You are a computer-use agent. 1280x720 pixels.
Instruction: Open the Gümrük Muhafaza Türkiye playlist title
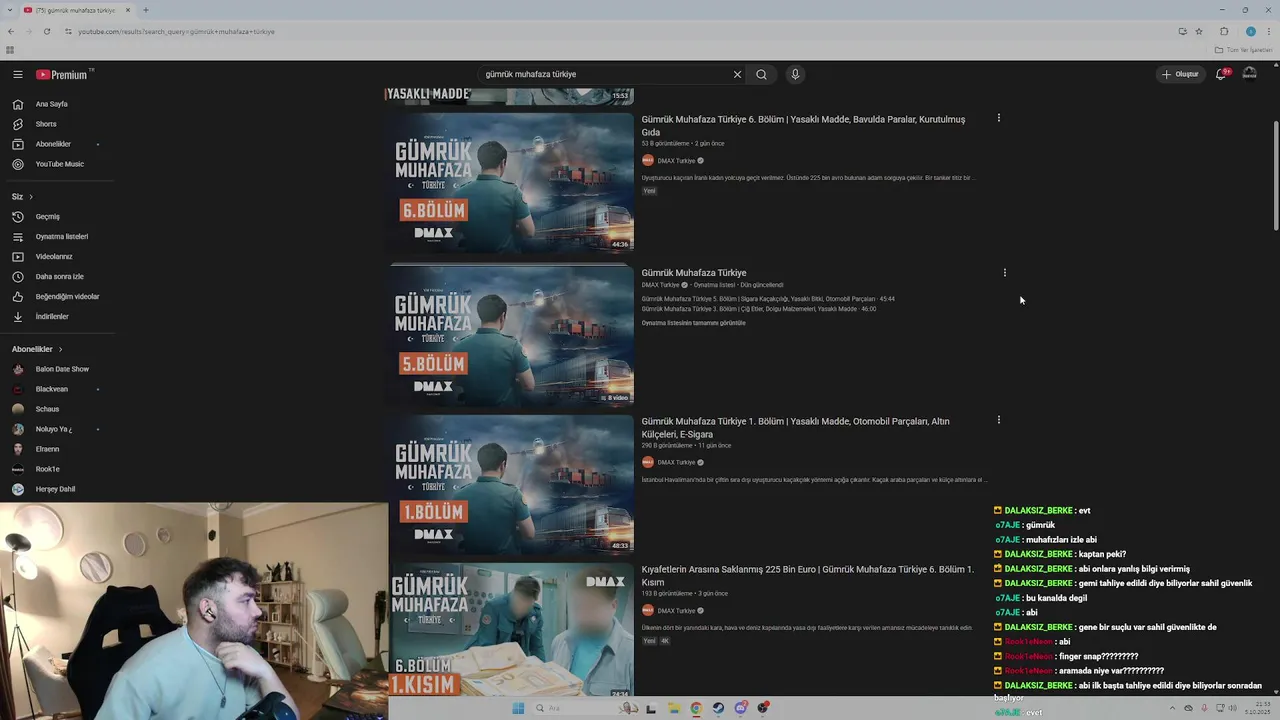tap(694, 272)
